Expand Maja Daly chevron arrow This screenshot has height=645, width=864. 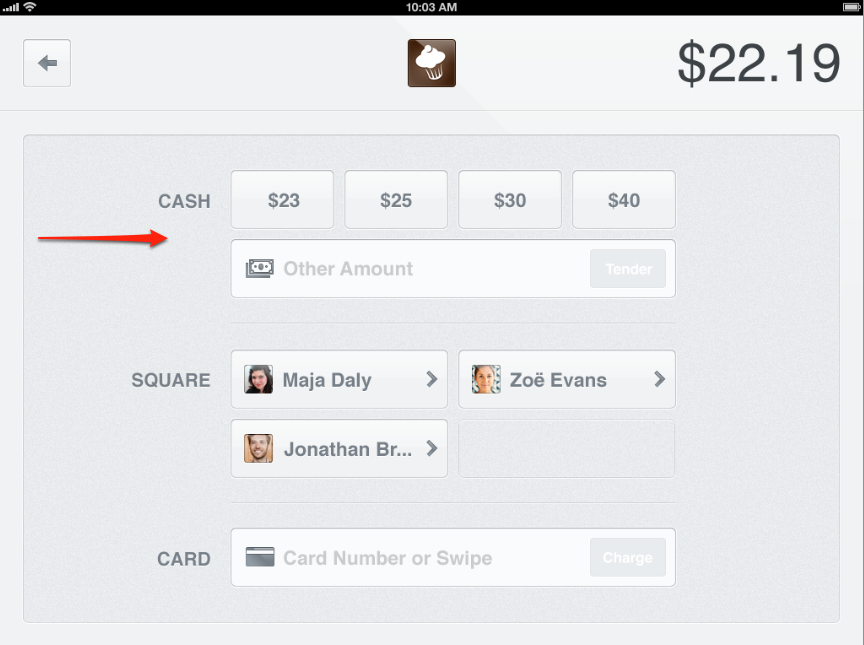pos(432,379)
